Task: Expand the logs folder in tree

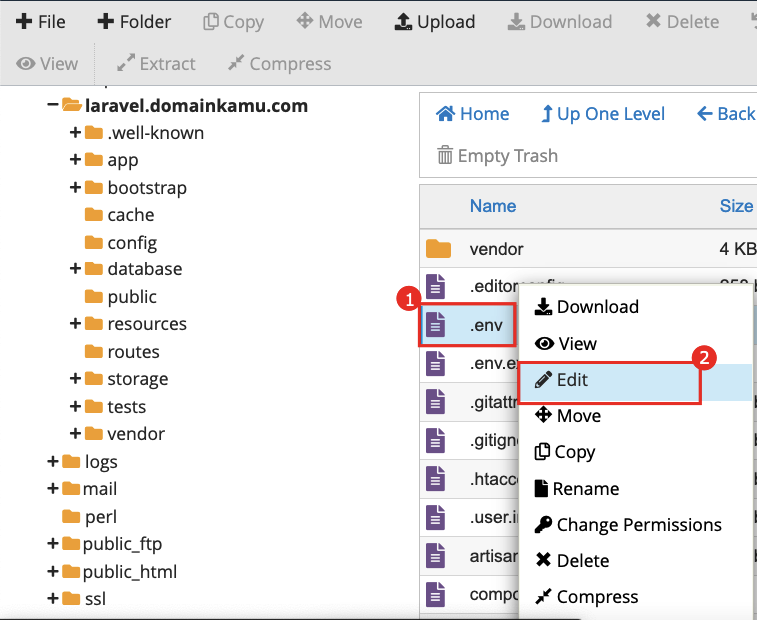Action: tap(53, 462)
